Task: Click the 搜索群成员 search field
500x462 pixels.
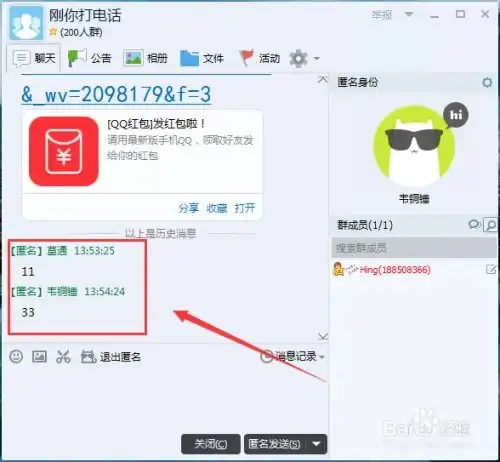Action: tap(414, 248)
